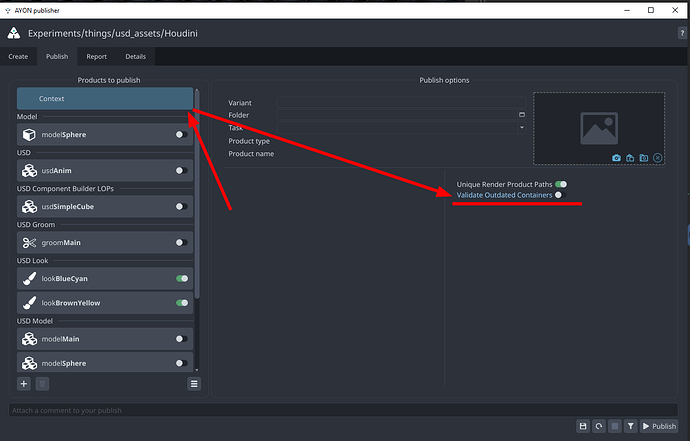This screenshot has width=690, height=441.
Task: Switch to the Publish tab
Action: point(57,56)
